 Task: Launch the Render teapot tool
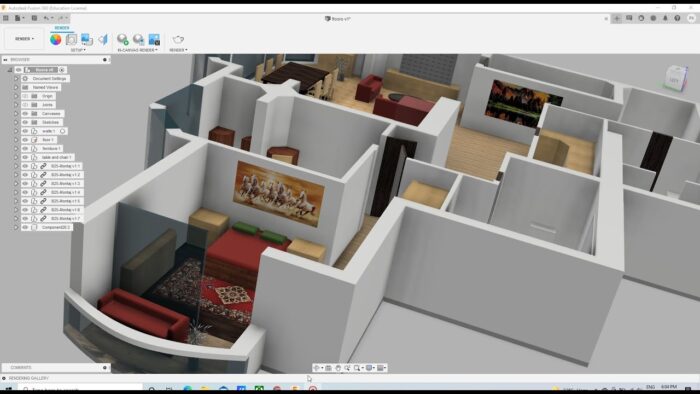tap(178, 39)
